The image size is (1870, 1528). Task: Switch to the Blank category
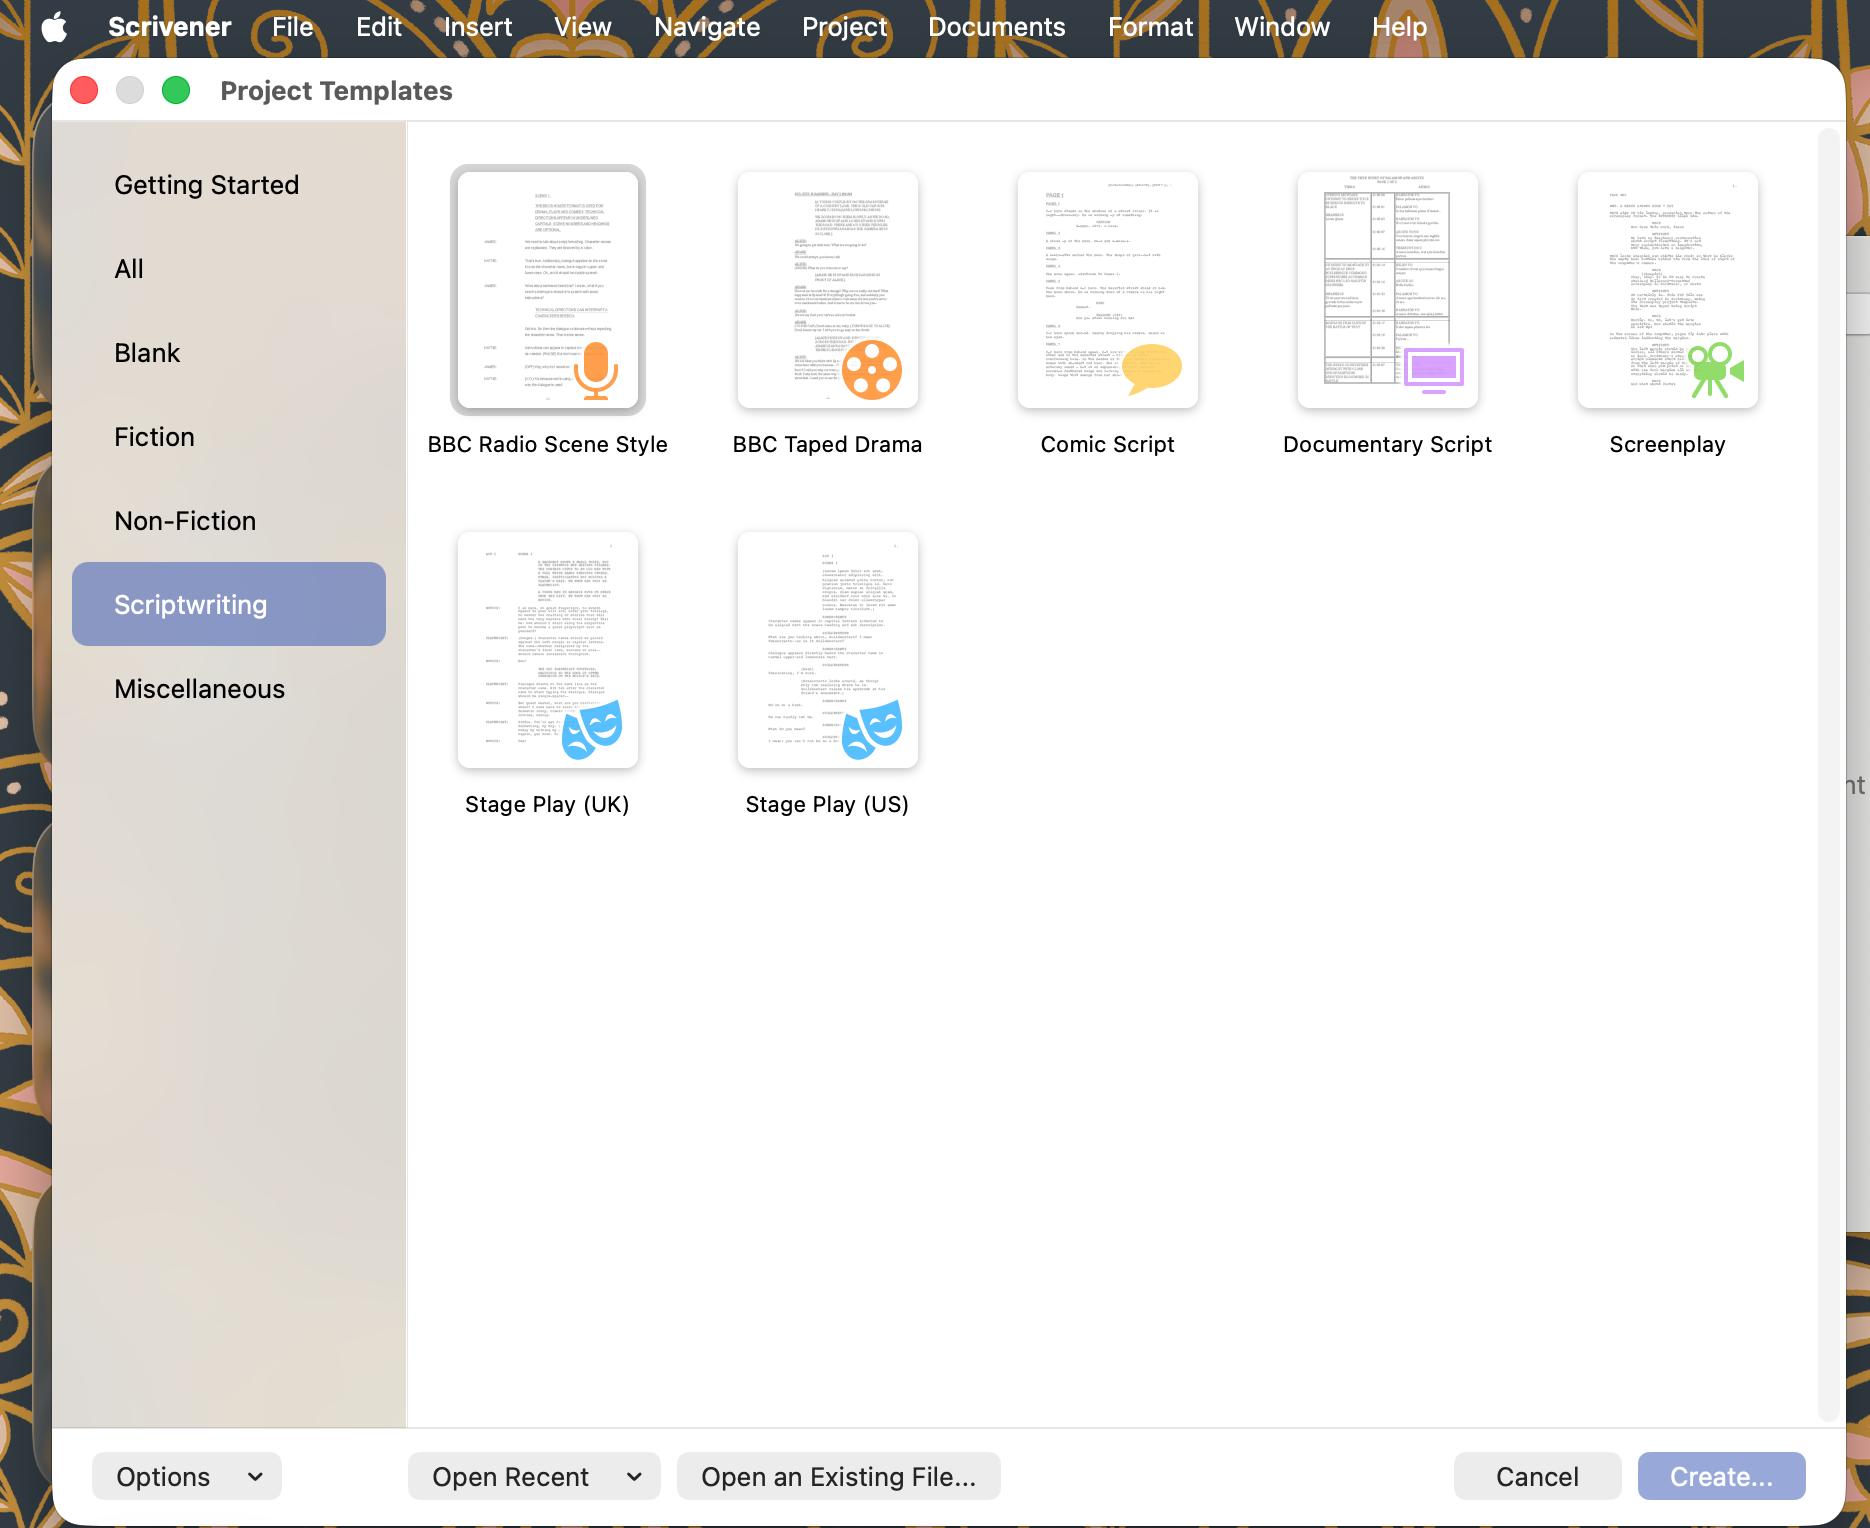click(229, 353)
